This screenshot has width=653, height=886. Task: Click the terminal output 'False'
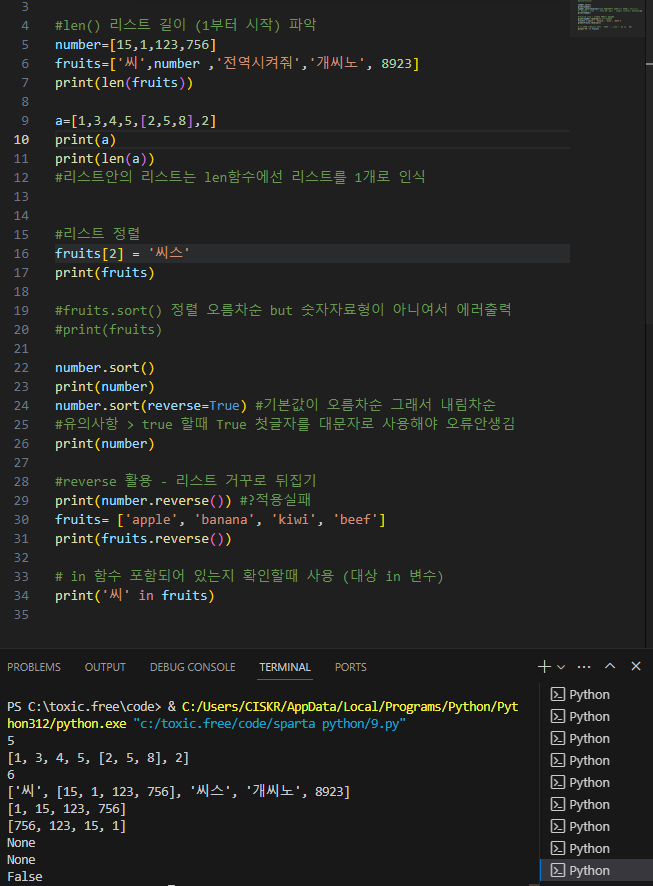[25, 877]
